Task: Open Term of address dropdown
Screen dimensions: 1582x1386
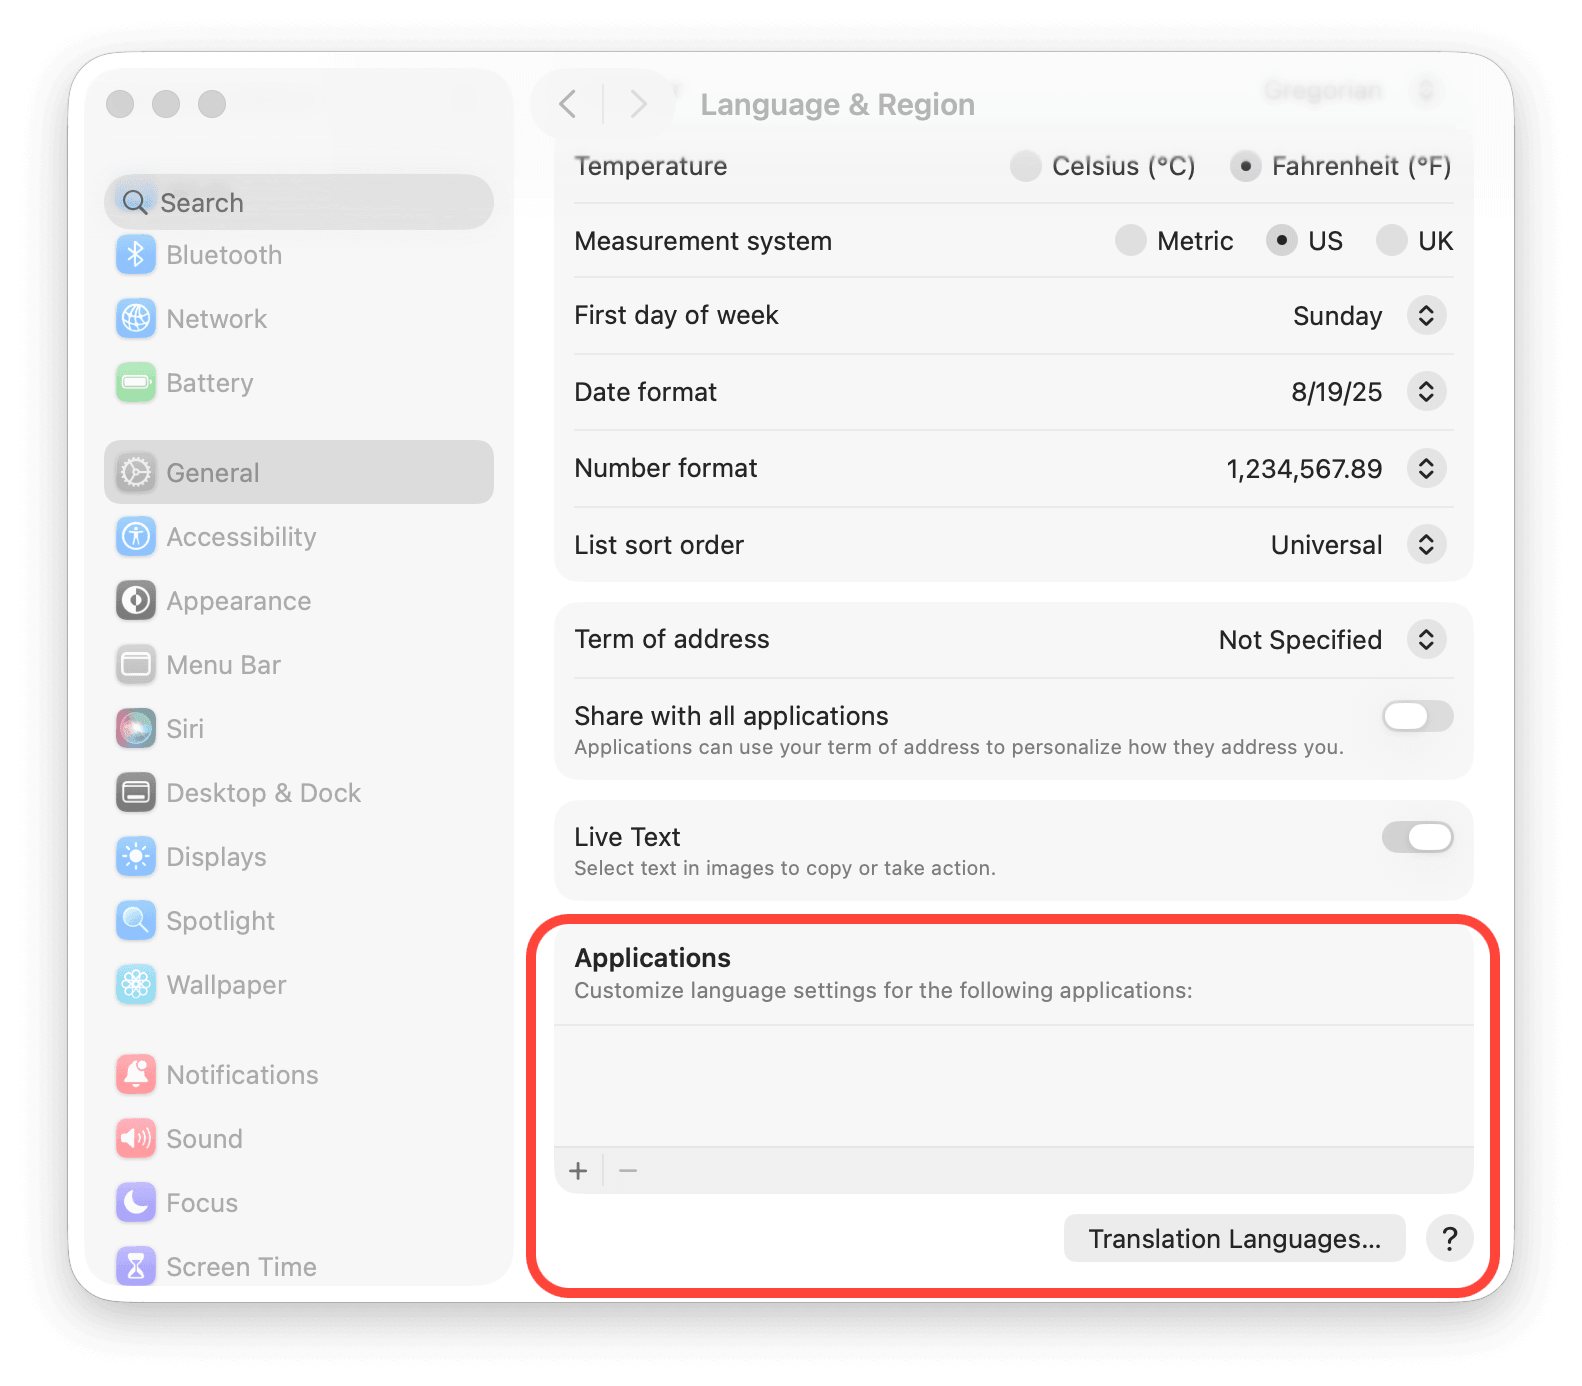Action: 1426,640
